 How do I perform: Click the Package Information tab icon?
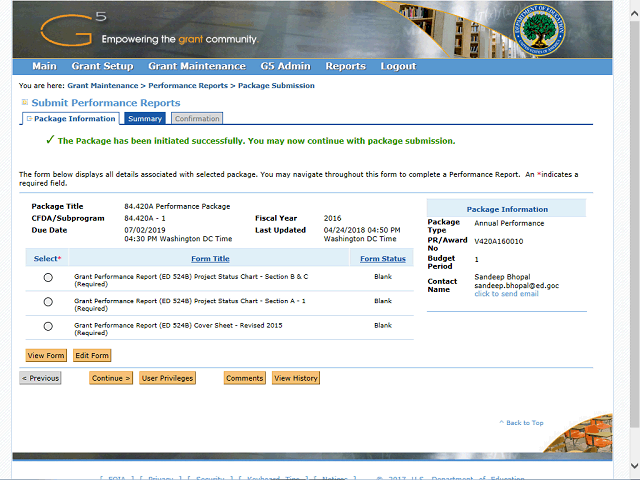[29, 118]
